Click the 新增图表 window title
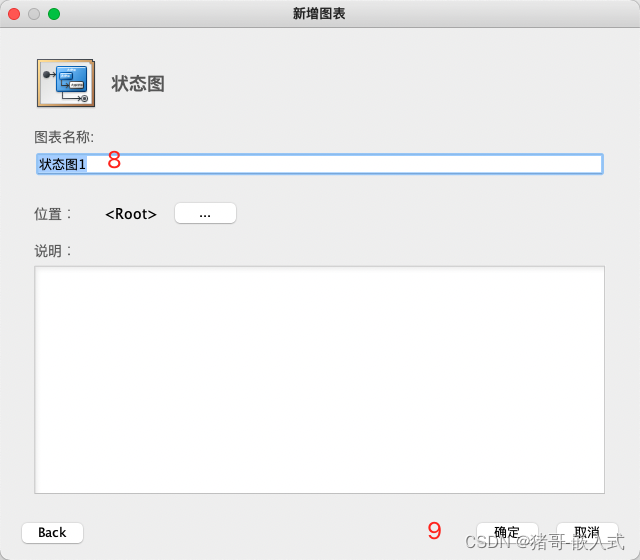The width and height of the screenshot is (640, 560). (319, 14)
